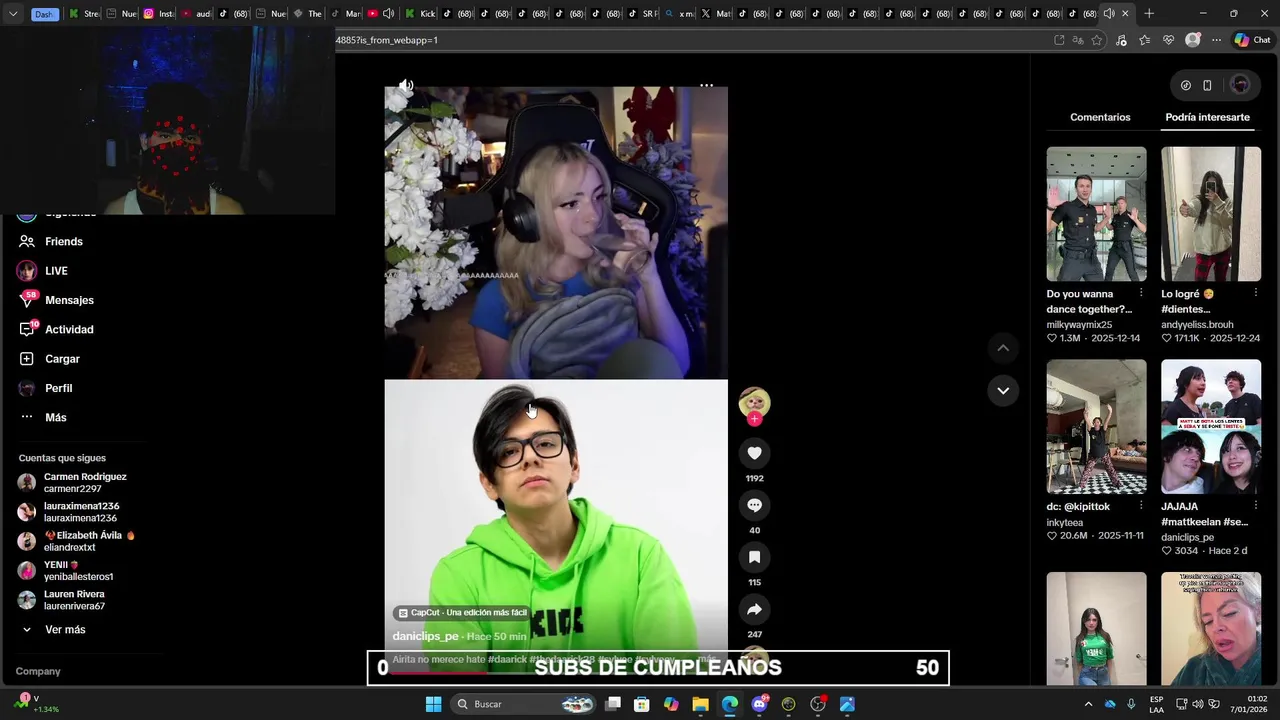This screenshot has height=720, width=1280.
Task: Open Friends in the sidebar
Action: point(64,241)
